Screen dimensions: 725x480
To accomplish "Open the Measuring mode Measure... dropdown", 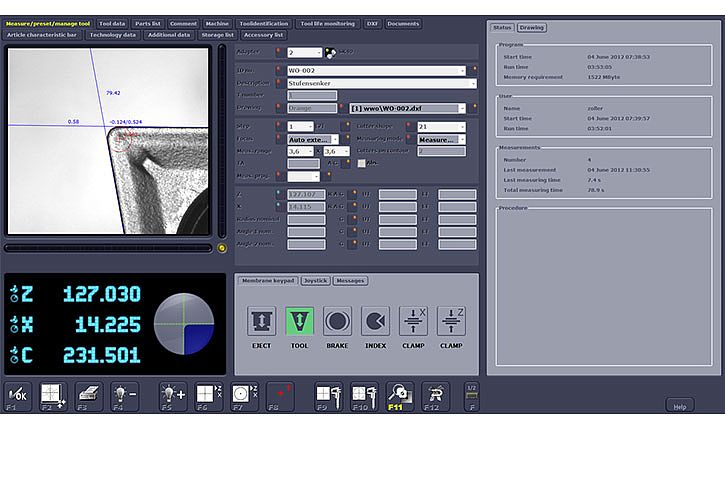I will (x=442, y=139).
